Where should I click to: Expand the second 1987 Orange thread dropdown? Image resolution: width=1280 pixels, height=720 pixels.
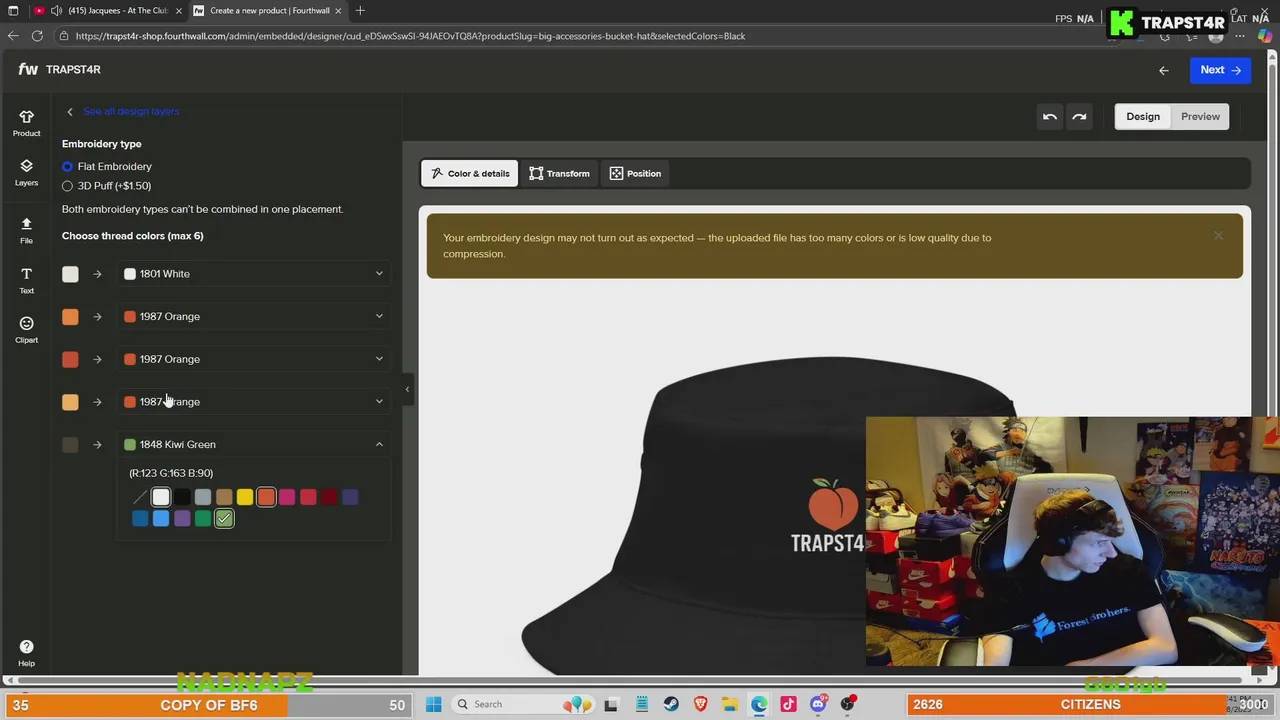[254, 359]
